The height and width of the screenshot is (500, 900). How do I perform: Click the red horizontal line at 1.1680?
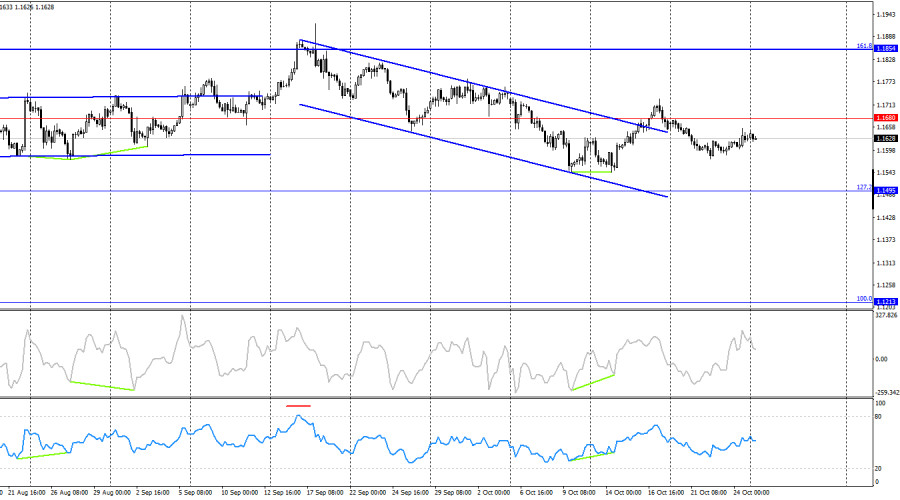[x=400, y=118]
